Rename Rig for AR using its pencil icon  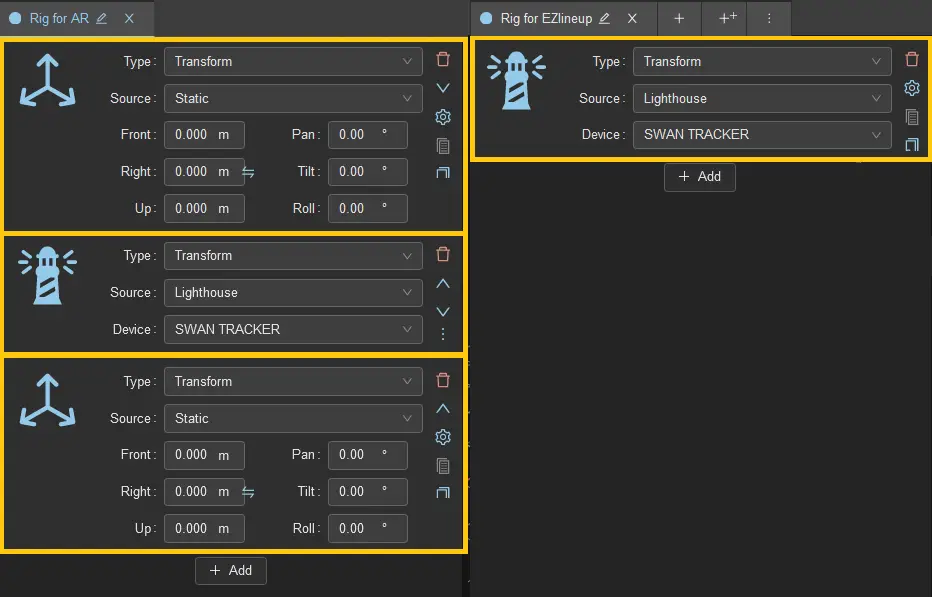click(102, 19)
